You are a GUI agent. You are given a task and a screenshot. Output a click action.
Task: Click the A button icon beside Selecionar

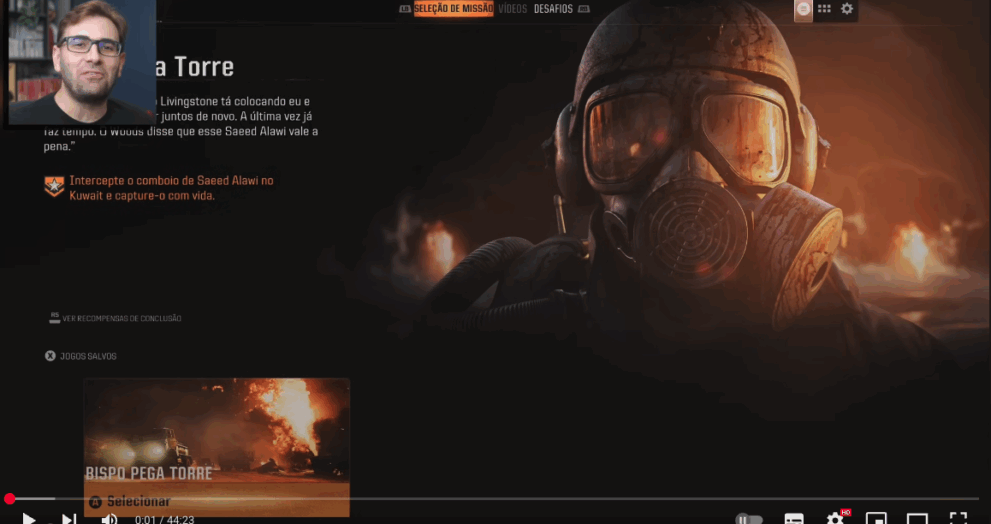pyautogui.click(x=95, y=502)
